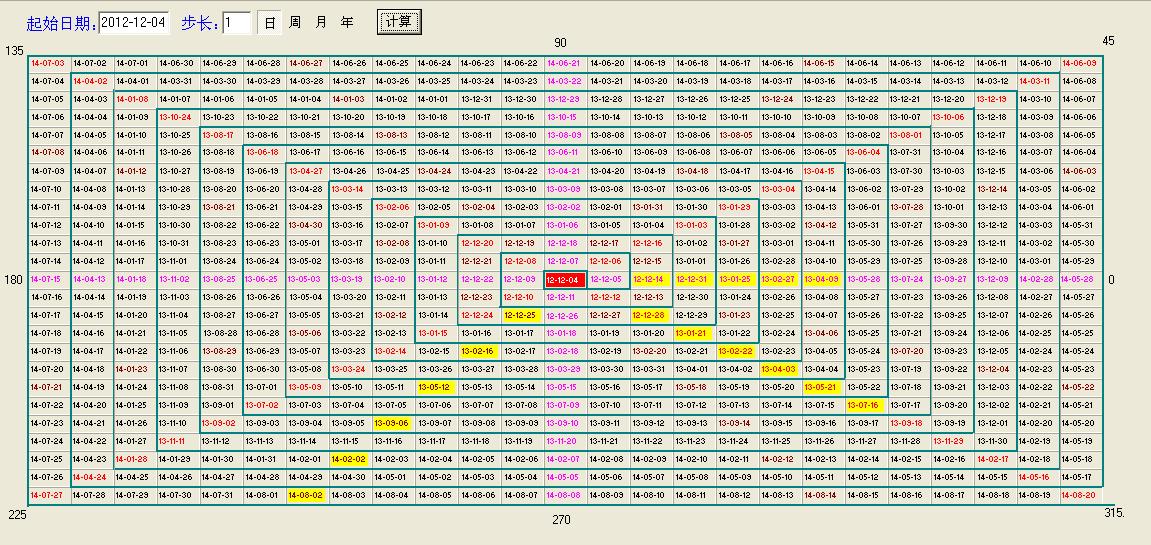The image size is (1151, 545).
Task: Click the magenta cell 12-12-05
Action: coord(606,279)
